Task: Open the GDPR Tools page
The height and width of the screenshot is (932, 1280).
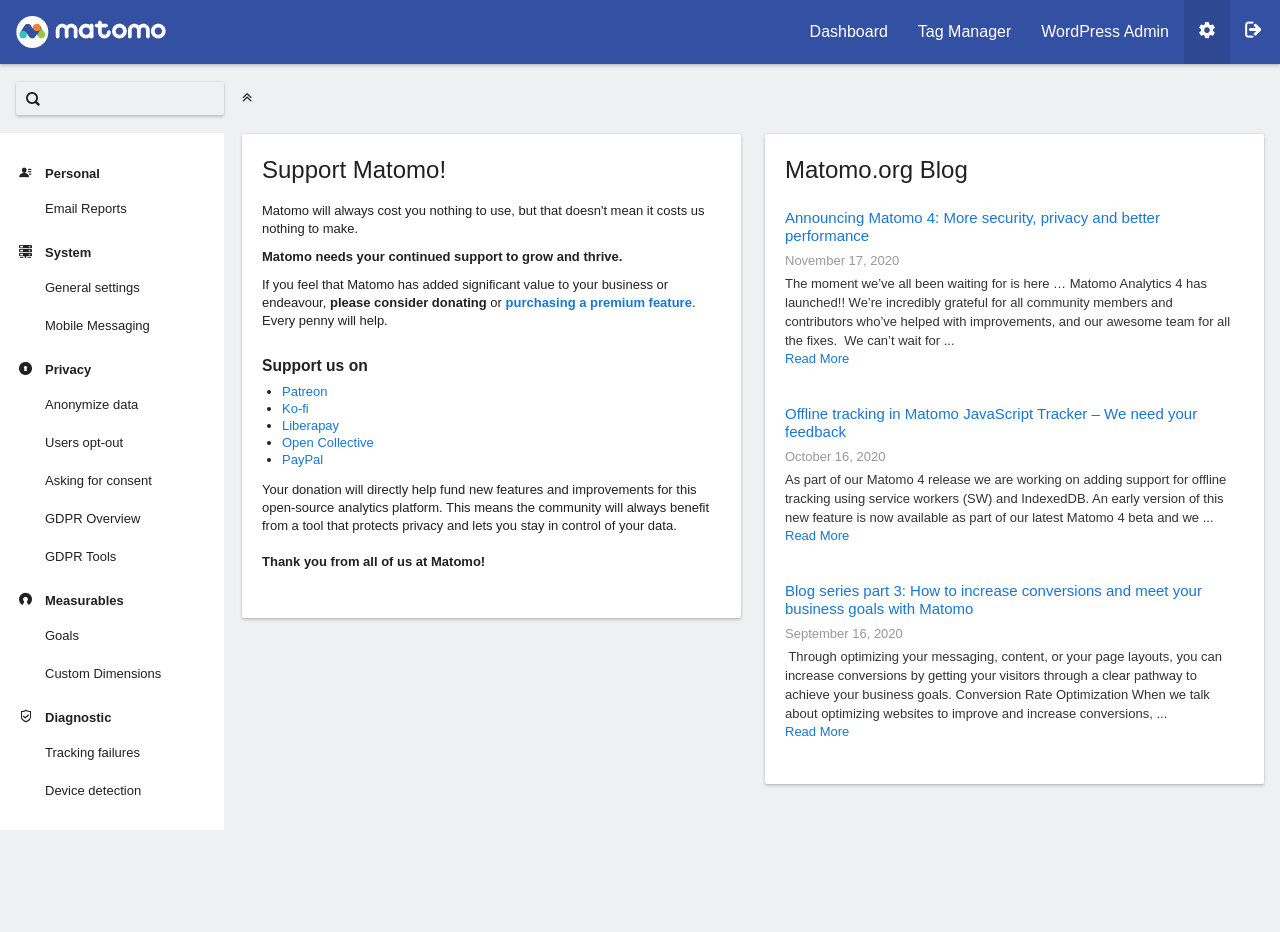Action: pyautogui.click(x=80, y=557)
